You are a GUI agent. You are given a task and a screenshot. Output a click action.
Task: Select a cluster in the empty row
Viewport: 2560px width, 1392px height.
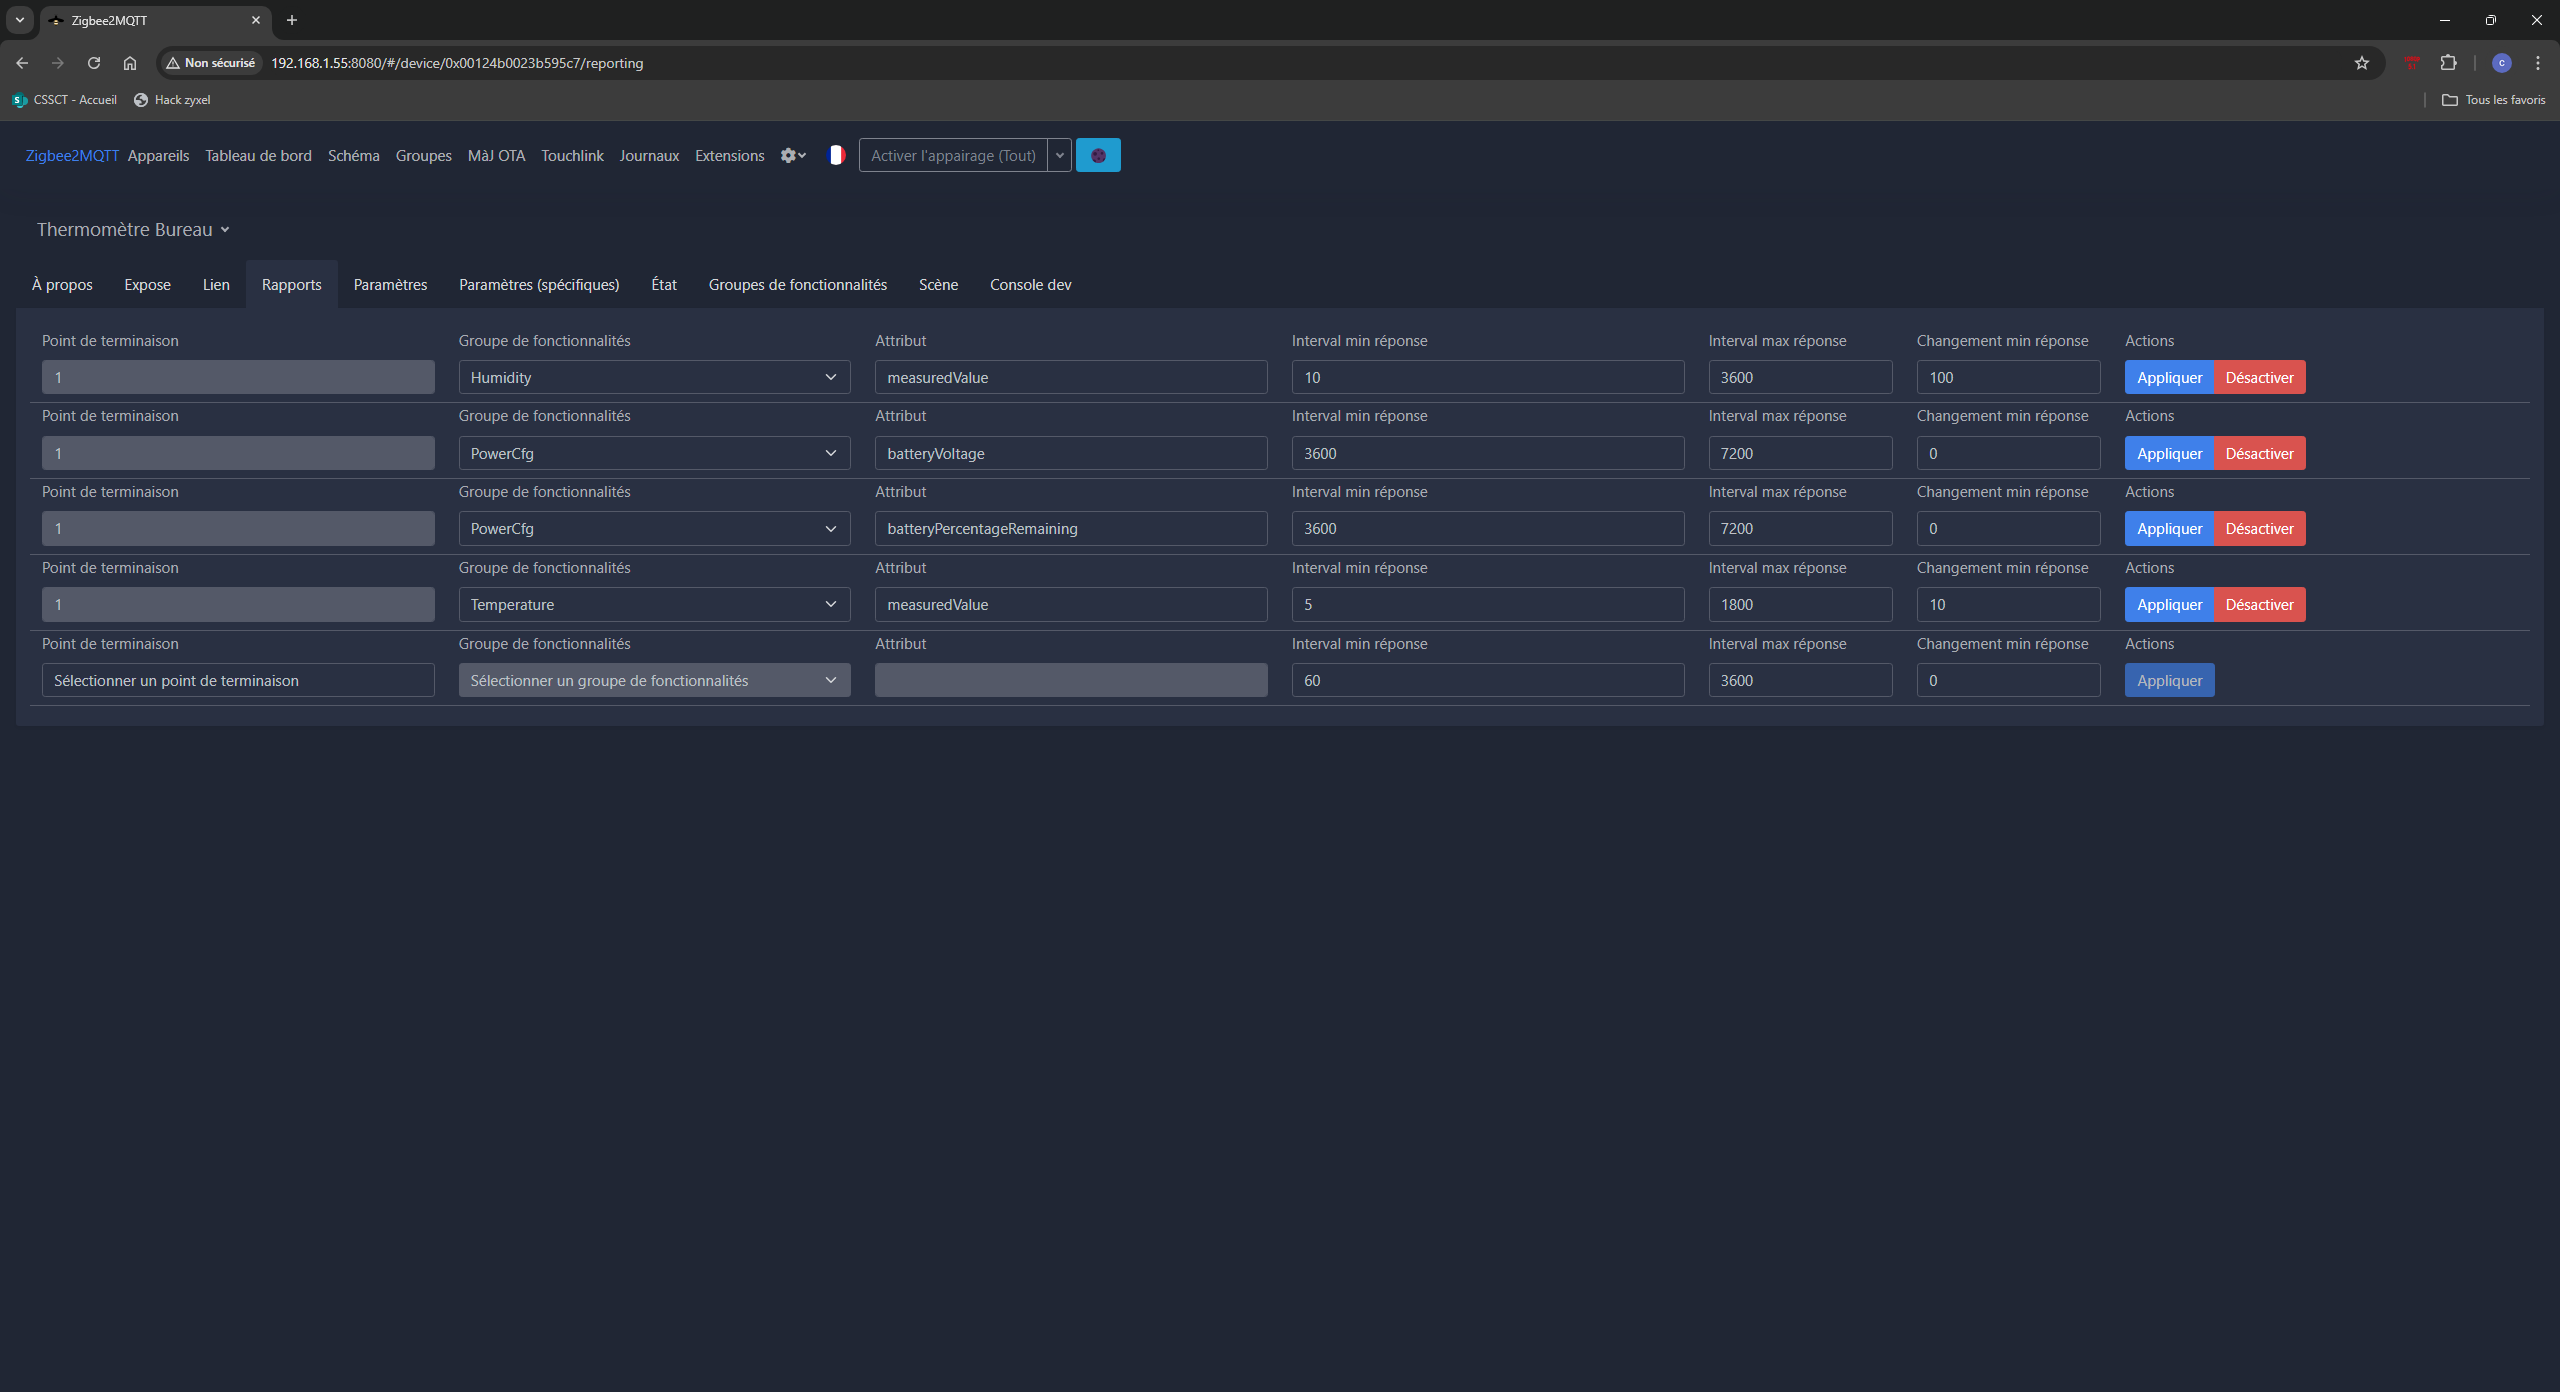pos(654,680)
